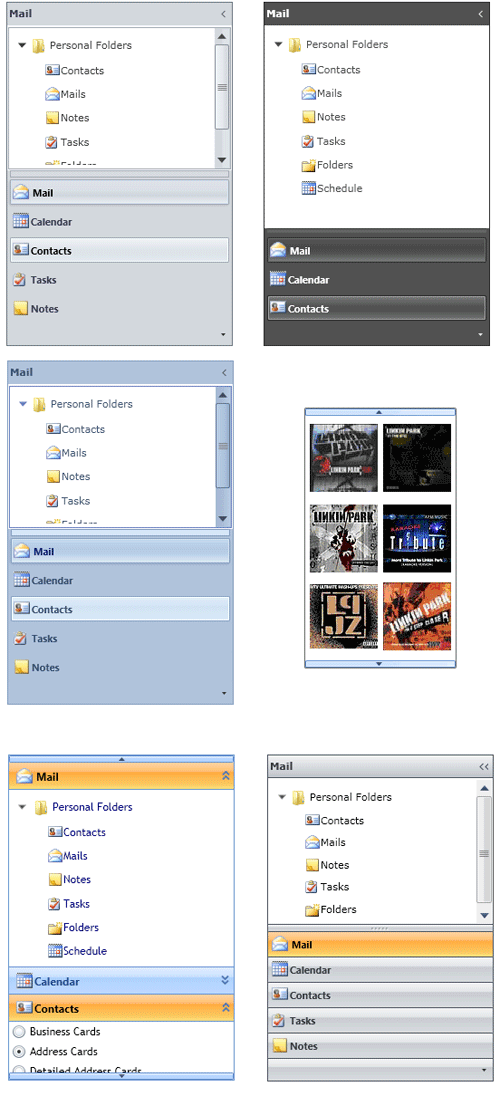Open white Linkin Park soldier album cover thumbnail
Screen dimensions: 500x1096
pos(343,538)
